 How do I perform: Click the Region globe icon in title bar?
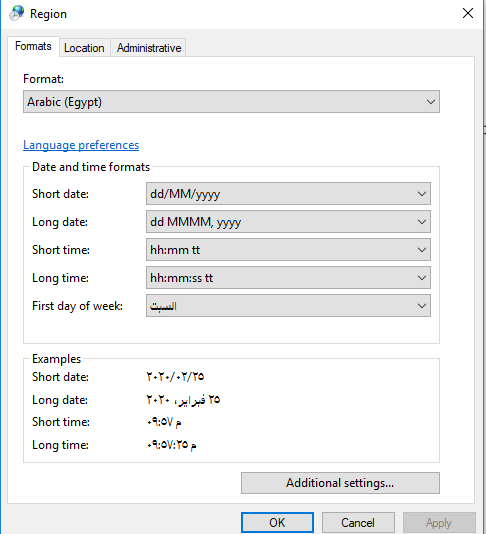16,13
